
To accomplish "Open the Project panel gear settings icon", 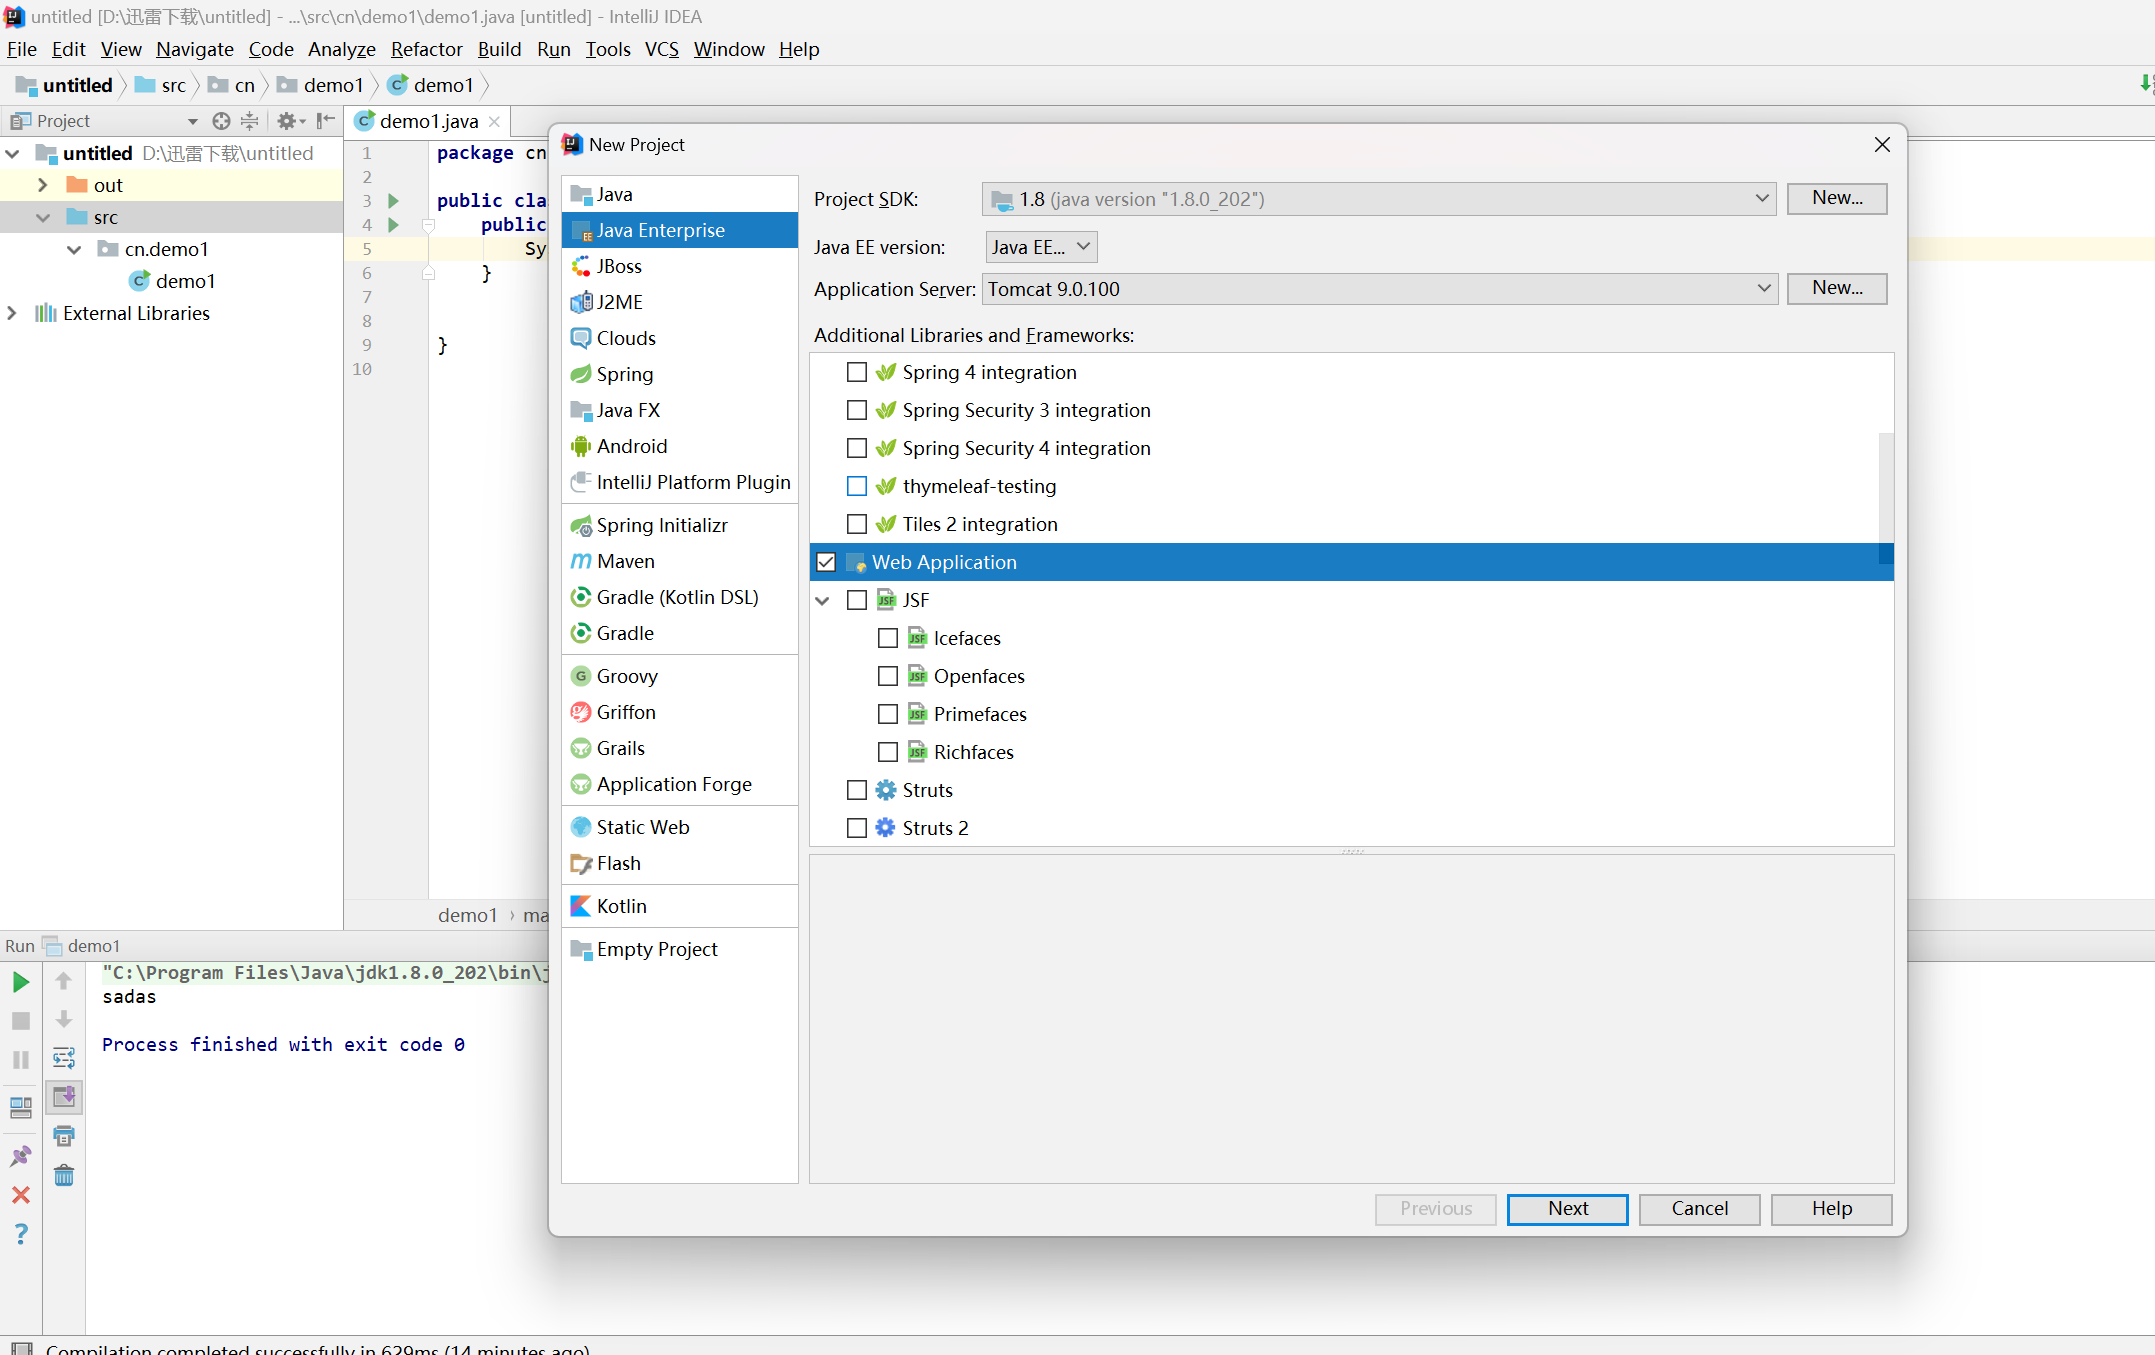I will click(x=287, y=121).
